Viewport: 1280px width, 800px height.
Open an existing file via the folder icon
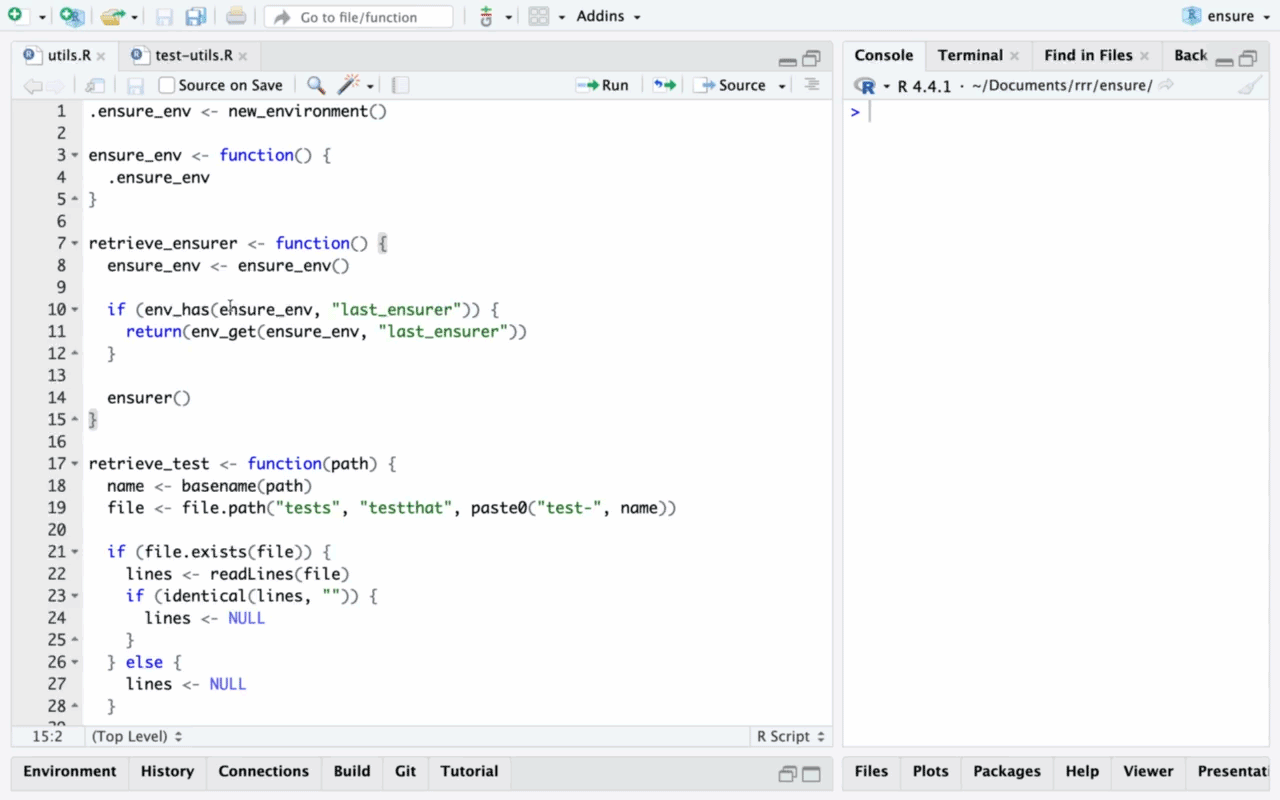click(x=113, y=16)
